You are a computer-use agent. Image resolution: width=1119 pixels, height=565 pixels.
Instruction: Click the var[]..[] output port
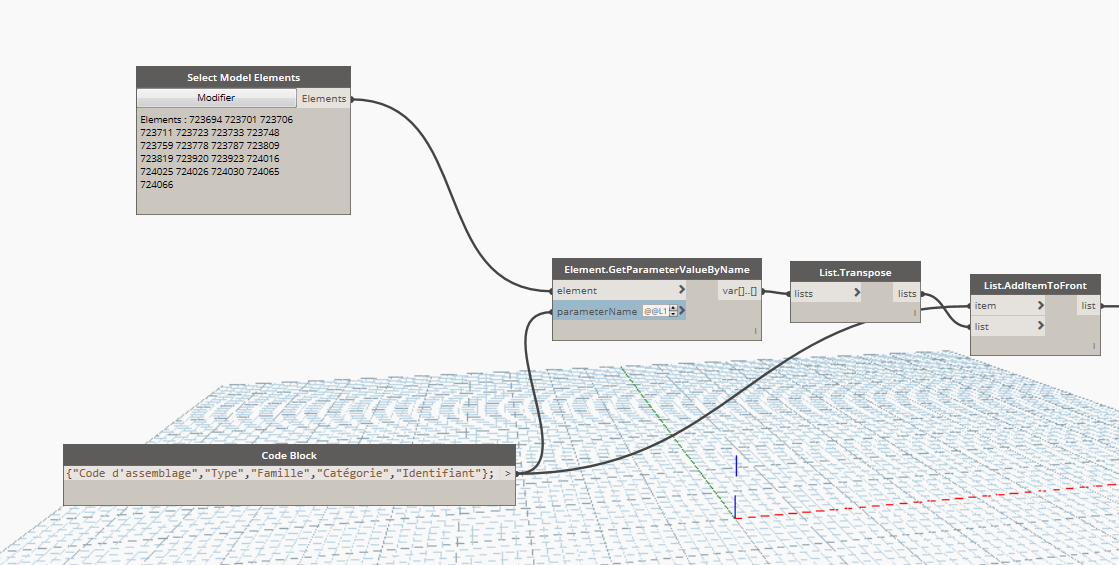[740, 291]
